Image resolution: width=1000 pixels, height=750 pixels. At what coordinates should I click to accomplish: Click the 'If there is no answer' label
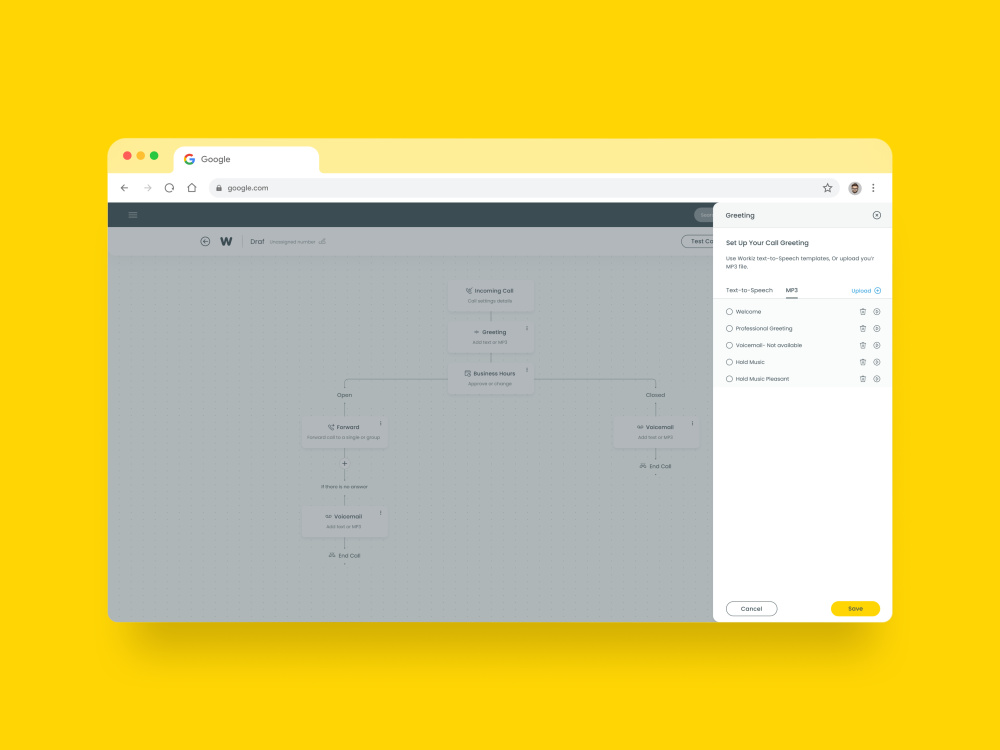pyautogui.click(x=344, y=487)
